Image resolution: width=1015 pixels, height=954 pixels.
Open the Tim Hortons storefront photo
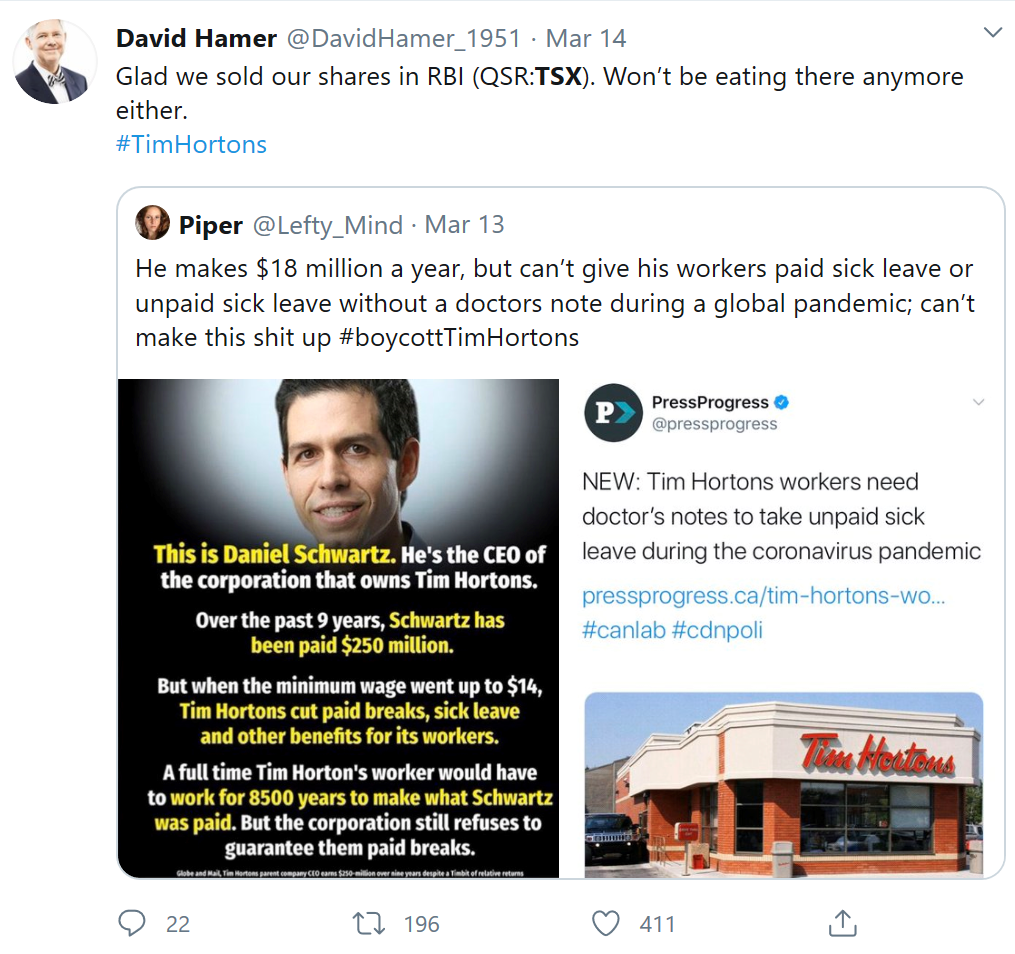point(783,783)
